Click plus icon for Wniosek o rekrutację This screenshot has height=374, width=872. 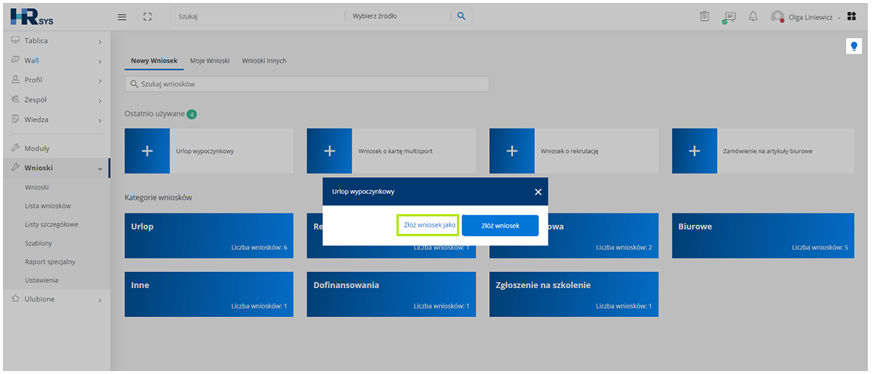512,151
